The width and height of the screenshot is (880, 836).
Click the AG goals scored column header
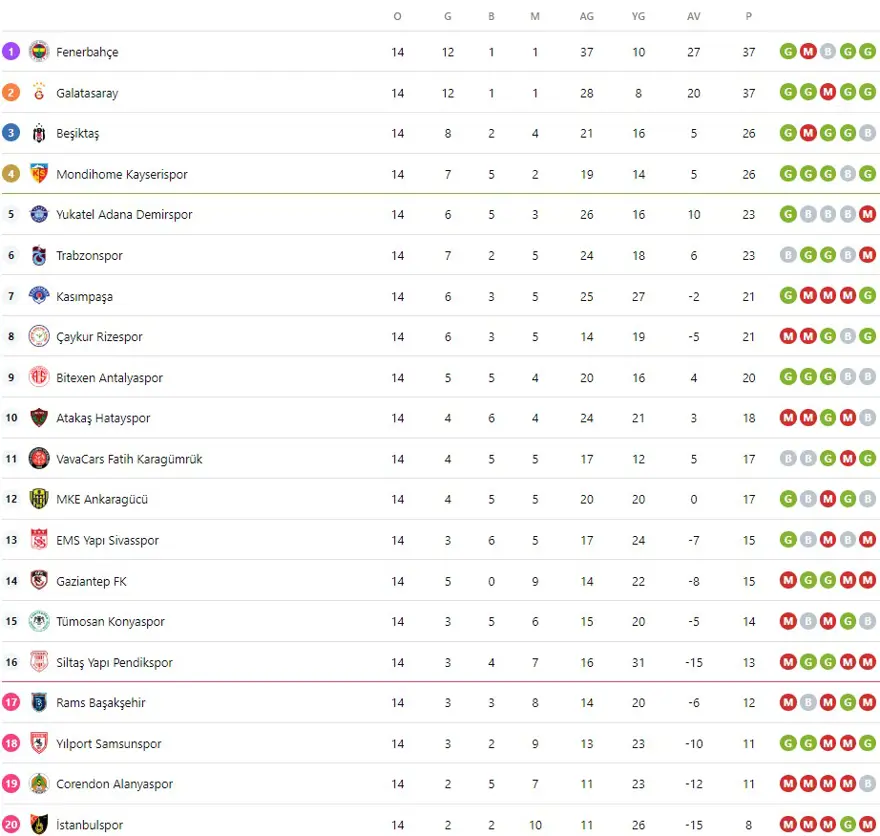tap(586, 16)
